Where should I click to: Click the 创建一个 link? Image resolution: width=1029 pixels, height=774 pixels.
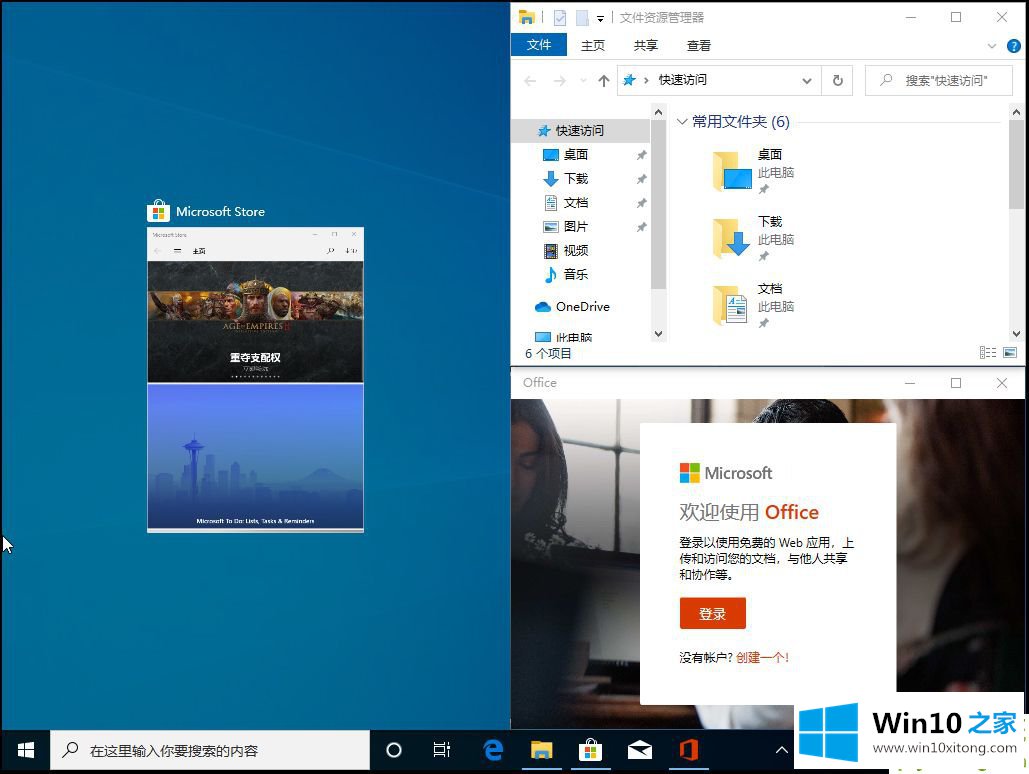point(762,657)
